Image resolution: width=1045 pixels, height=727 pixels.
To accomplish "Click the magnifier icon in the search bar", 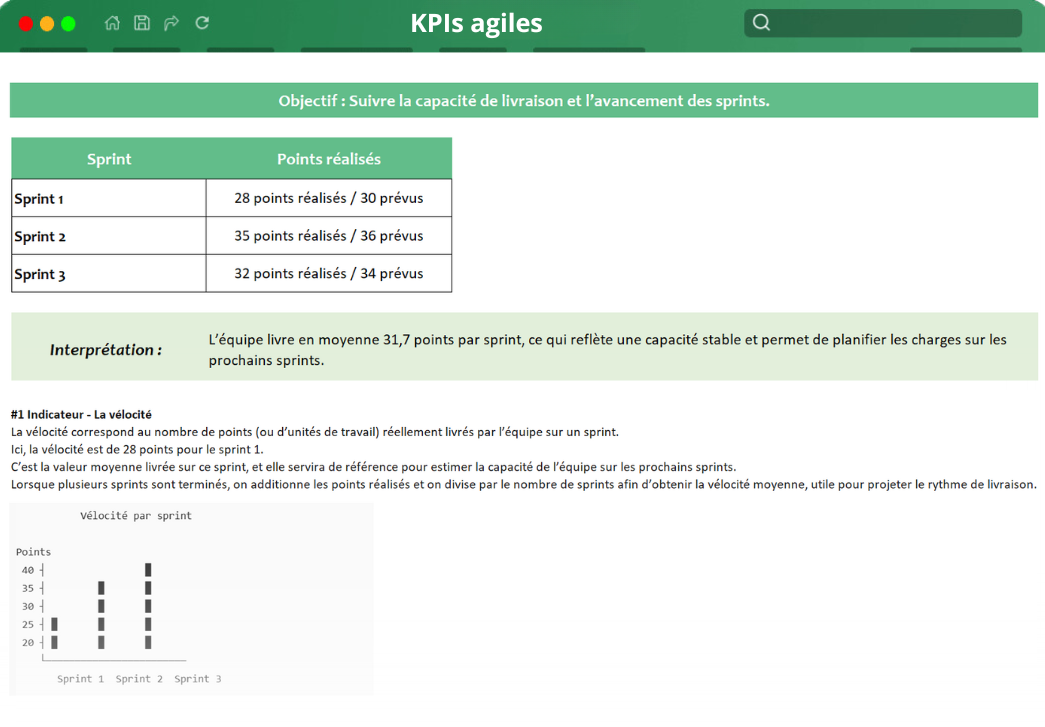I will pyautogui.click(x=761, y=22).
